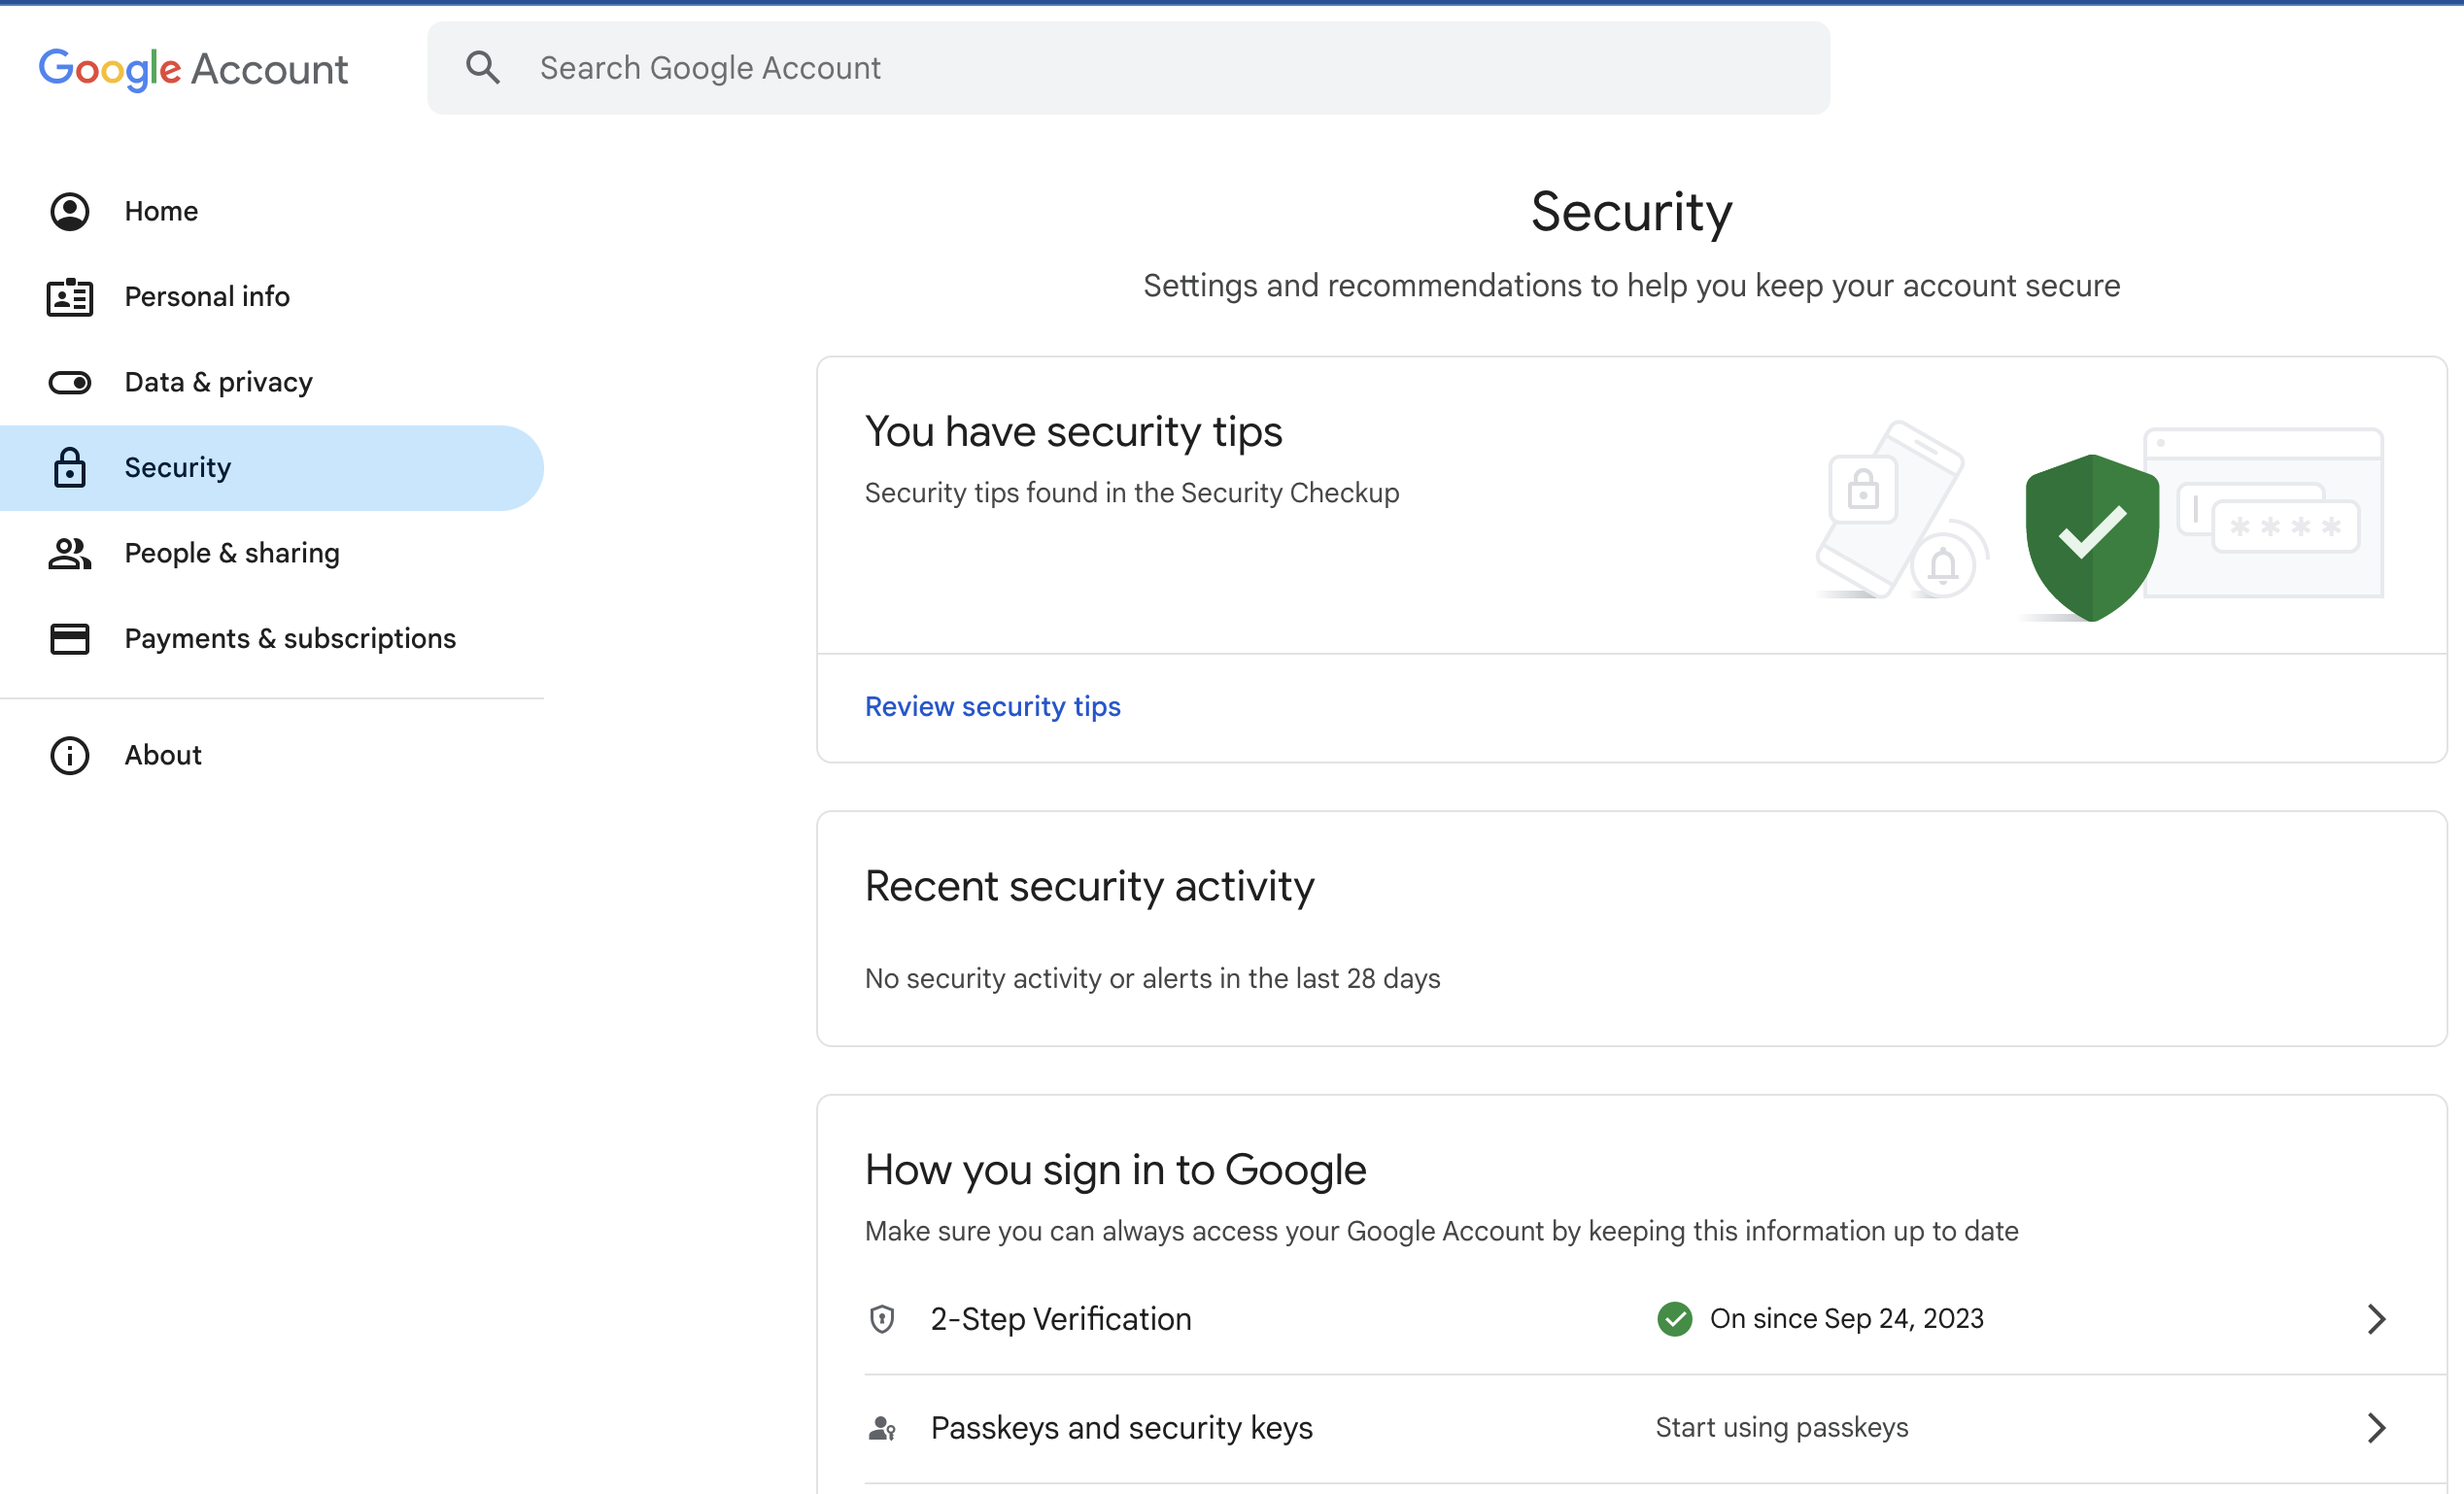This screenshot has width=2464, height=1494.
Task: Click Review security tips link
Action: 993,707
